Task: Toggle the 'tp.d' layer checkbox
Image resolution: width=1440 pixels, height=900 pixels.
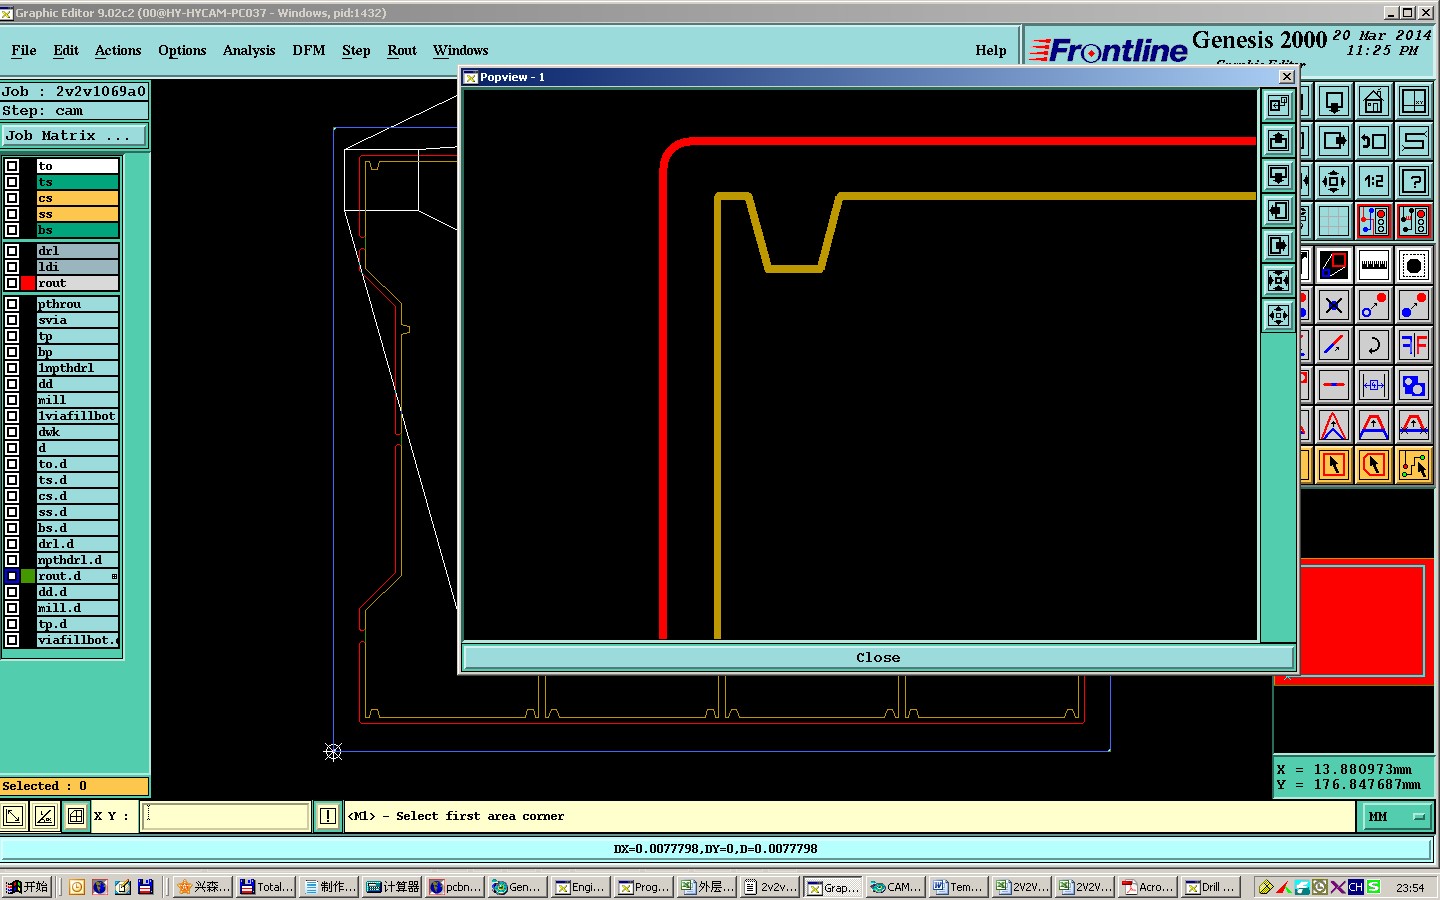Action: click(12, 624)
